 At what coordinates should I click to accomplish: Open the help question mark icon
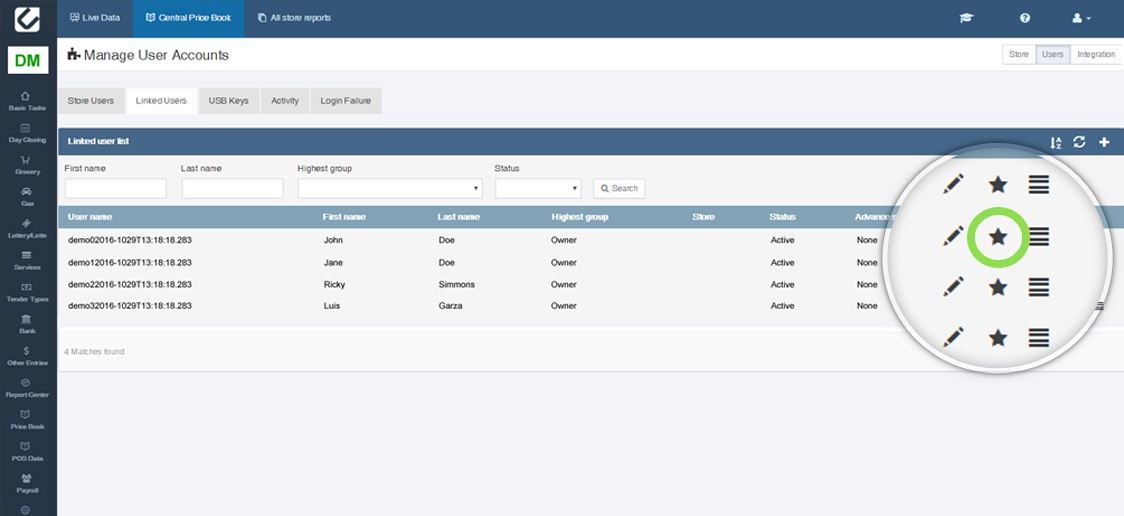pyautogui.click(x=1025, y=18)
